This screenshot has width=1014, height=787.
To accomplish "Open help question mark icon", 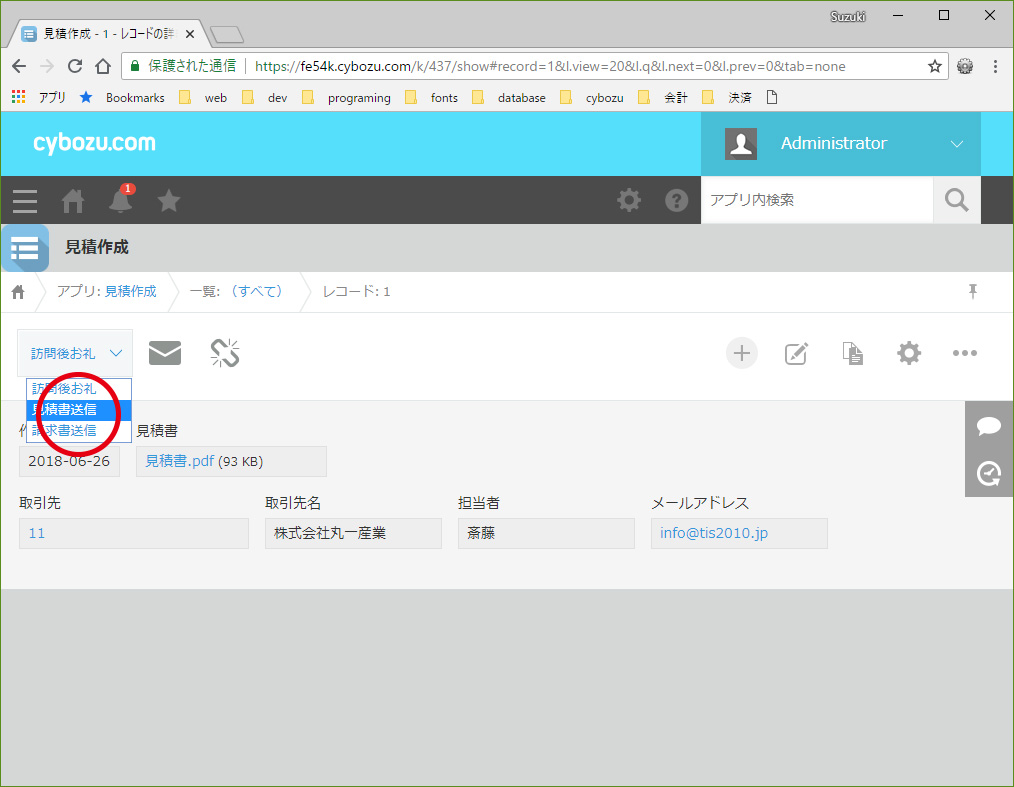I will (676, 200).
